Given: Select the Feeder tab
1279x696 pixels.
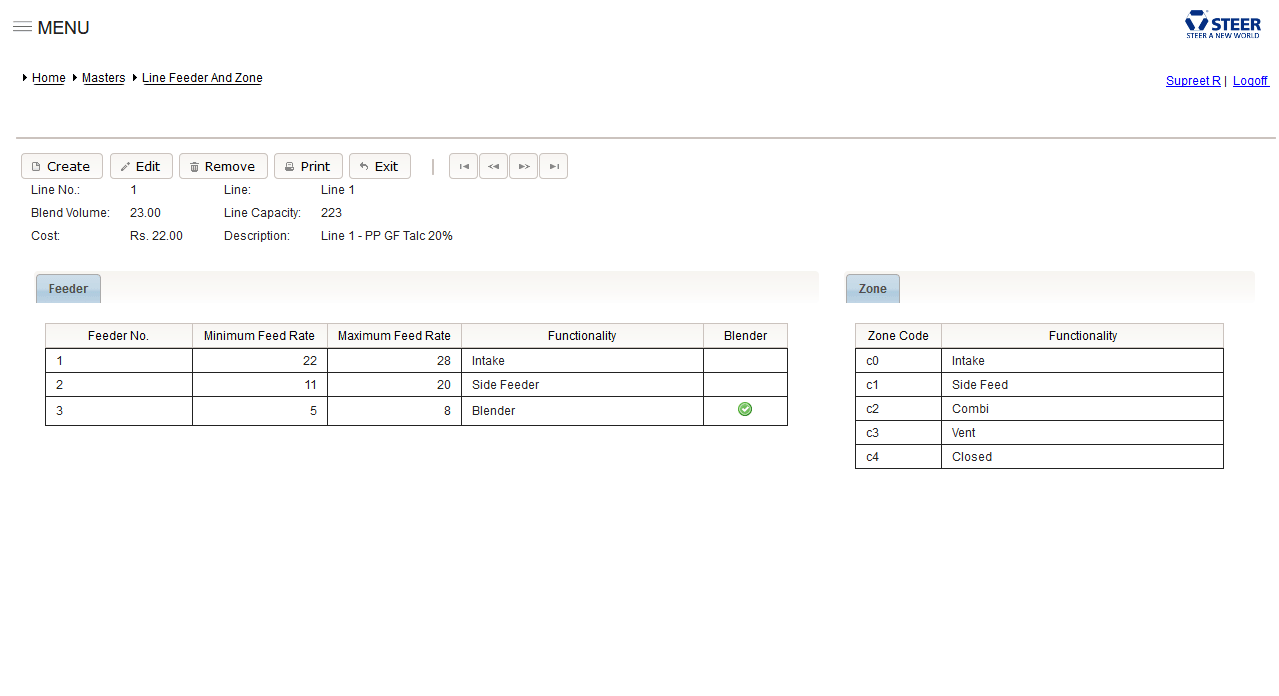Looking at the screenshot, I should (68, 289).
